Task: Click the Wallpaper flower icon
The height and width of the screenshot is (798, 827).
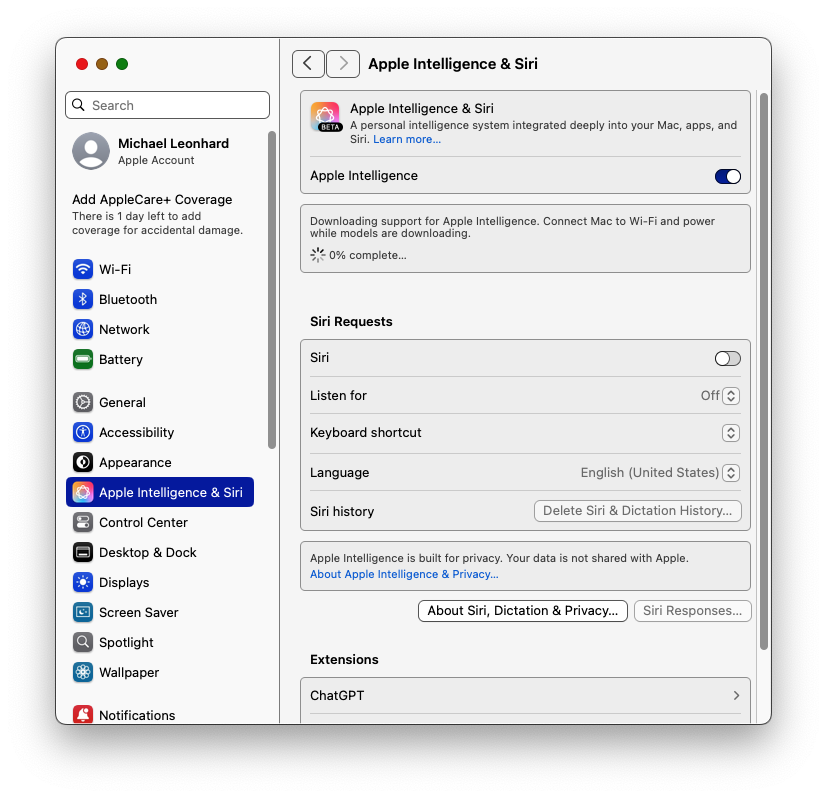Action: point(83,672)
